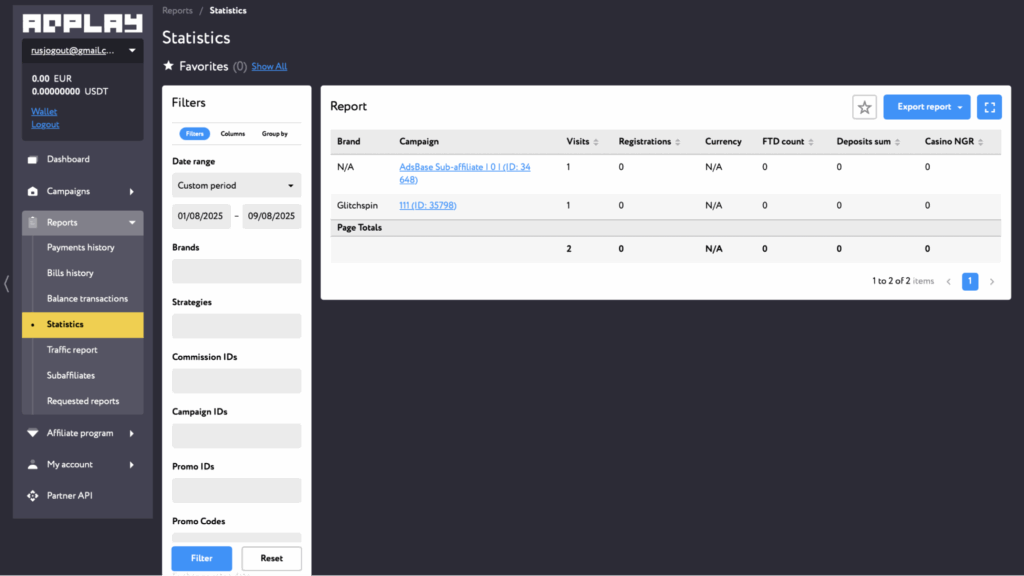Open the Export report dropdown

(926, 107)
